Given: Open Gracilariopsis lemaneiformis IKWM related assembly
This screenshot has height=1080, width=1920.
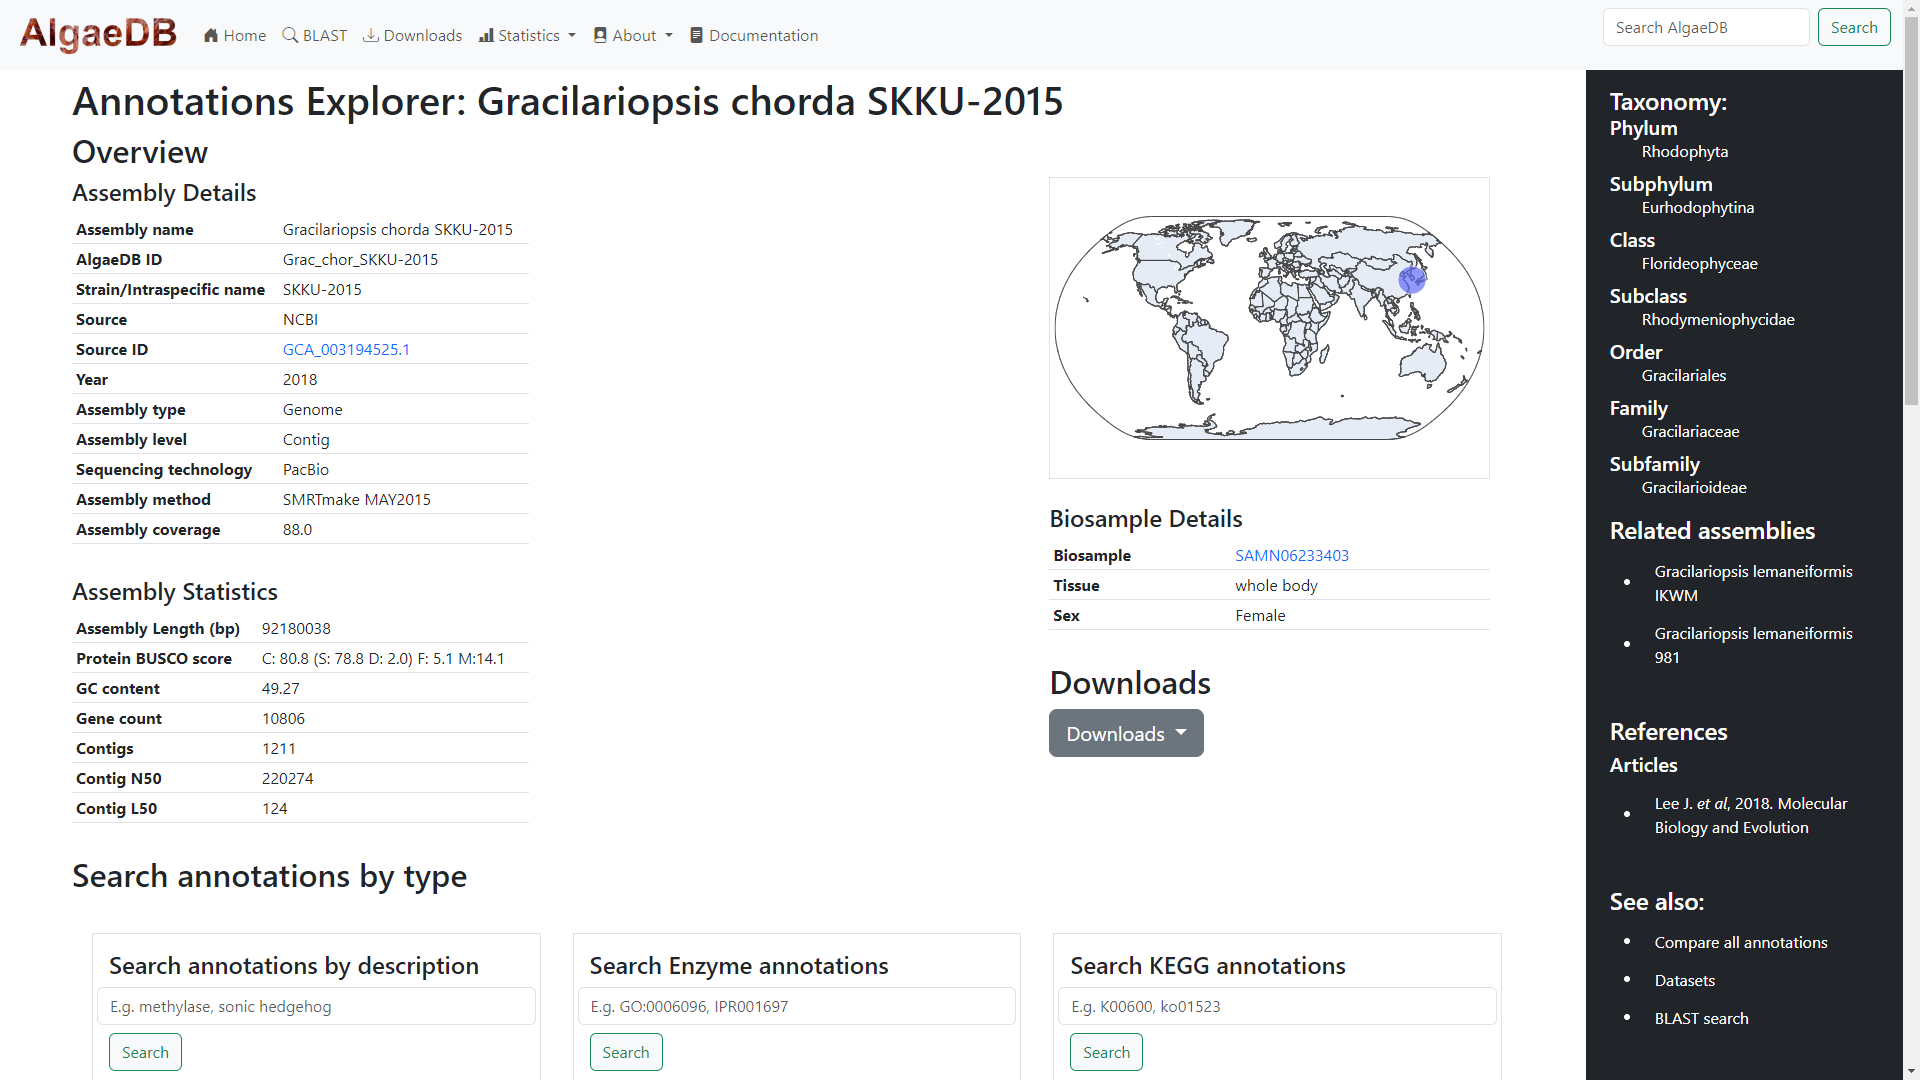Looking at the screenshot, I should (1753, 583).
